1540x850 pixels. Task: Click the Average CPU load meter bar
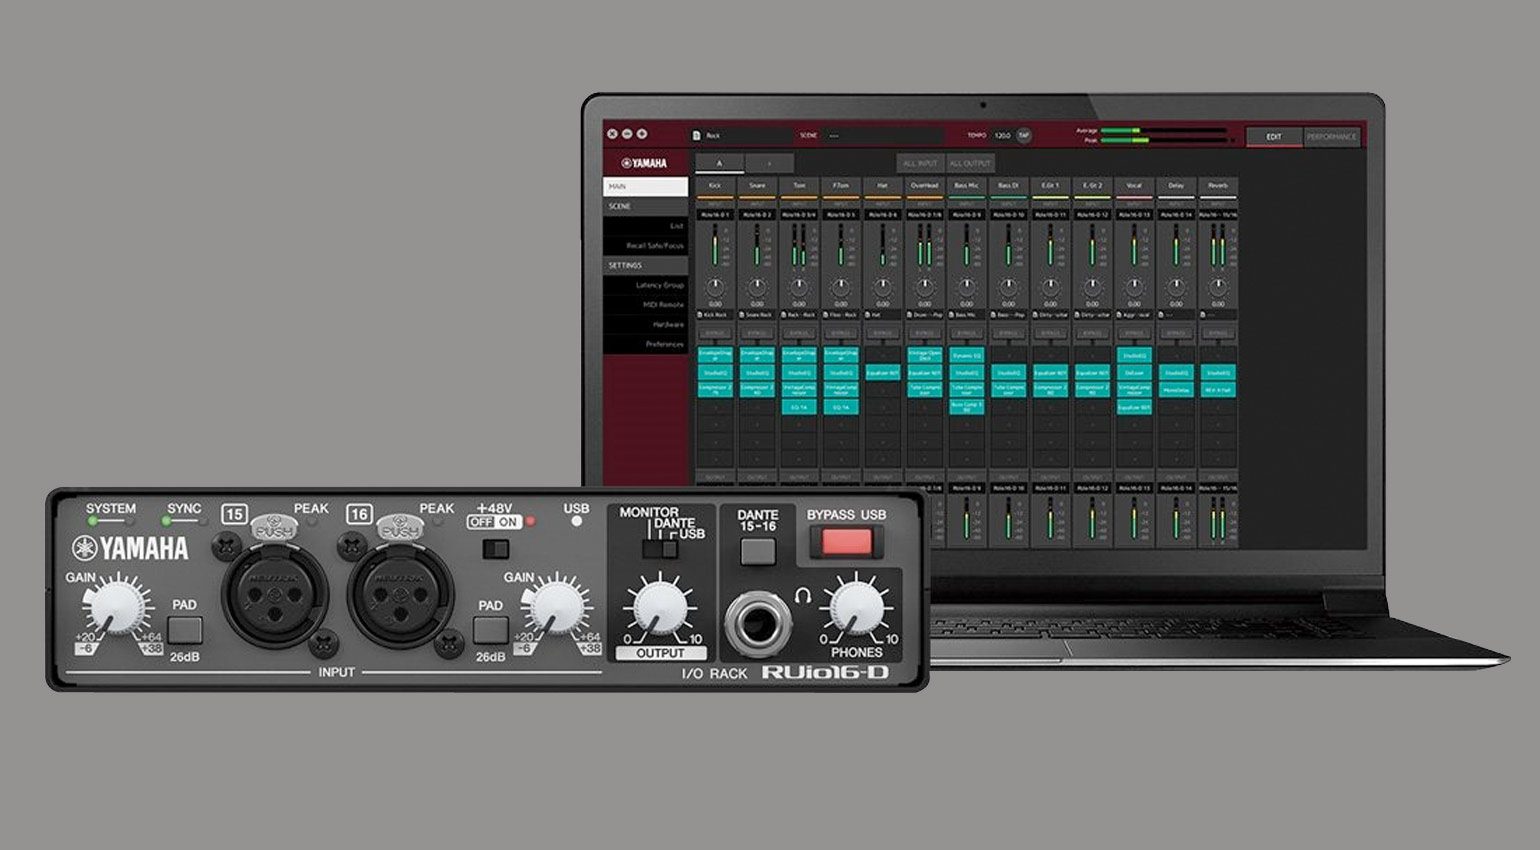click(x=1165, y=130)
